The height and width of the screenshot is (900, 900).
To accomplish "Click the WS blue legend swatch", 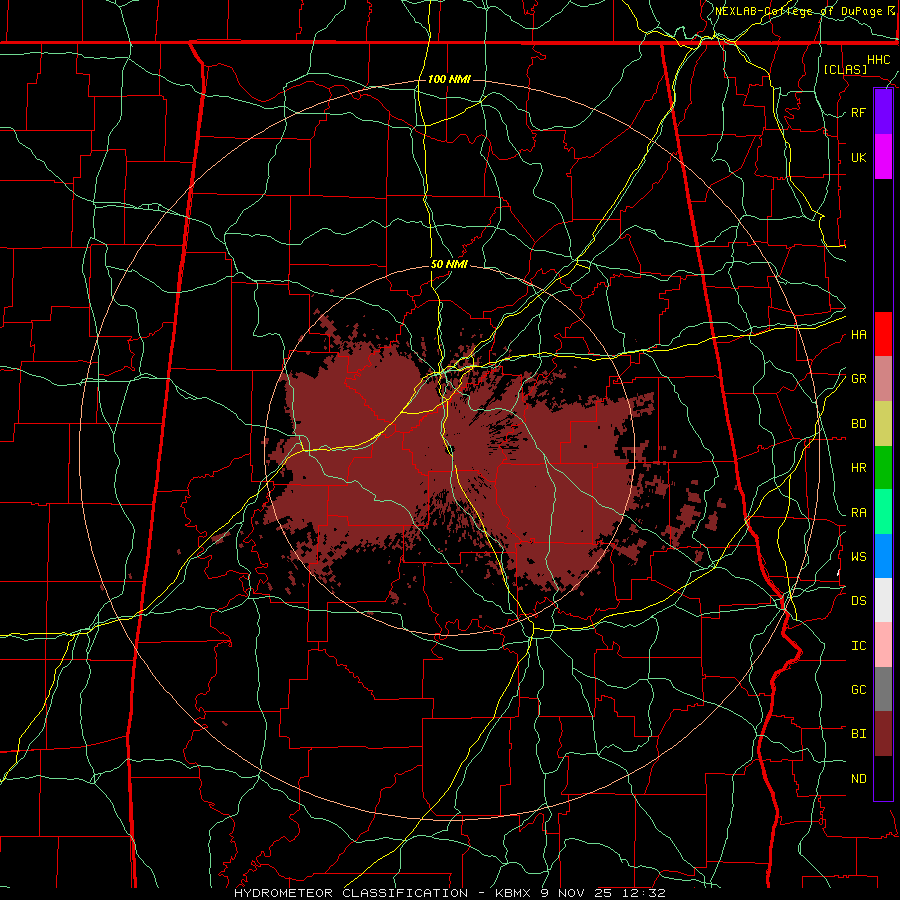I will [x=883, y=556].
